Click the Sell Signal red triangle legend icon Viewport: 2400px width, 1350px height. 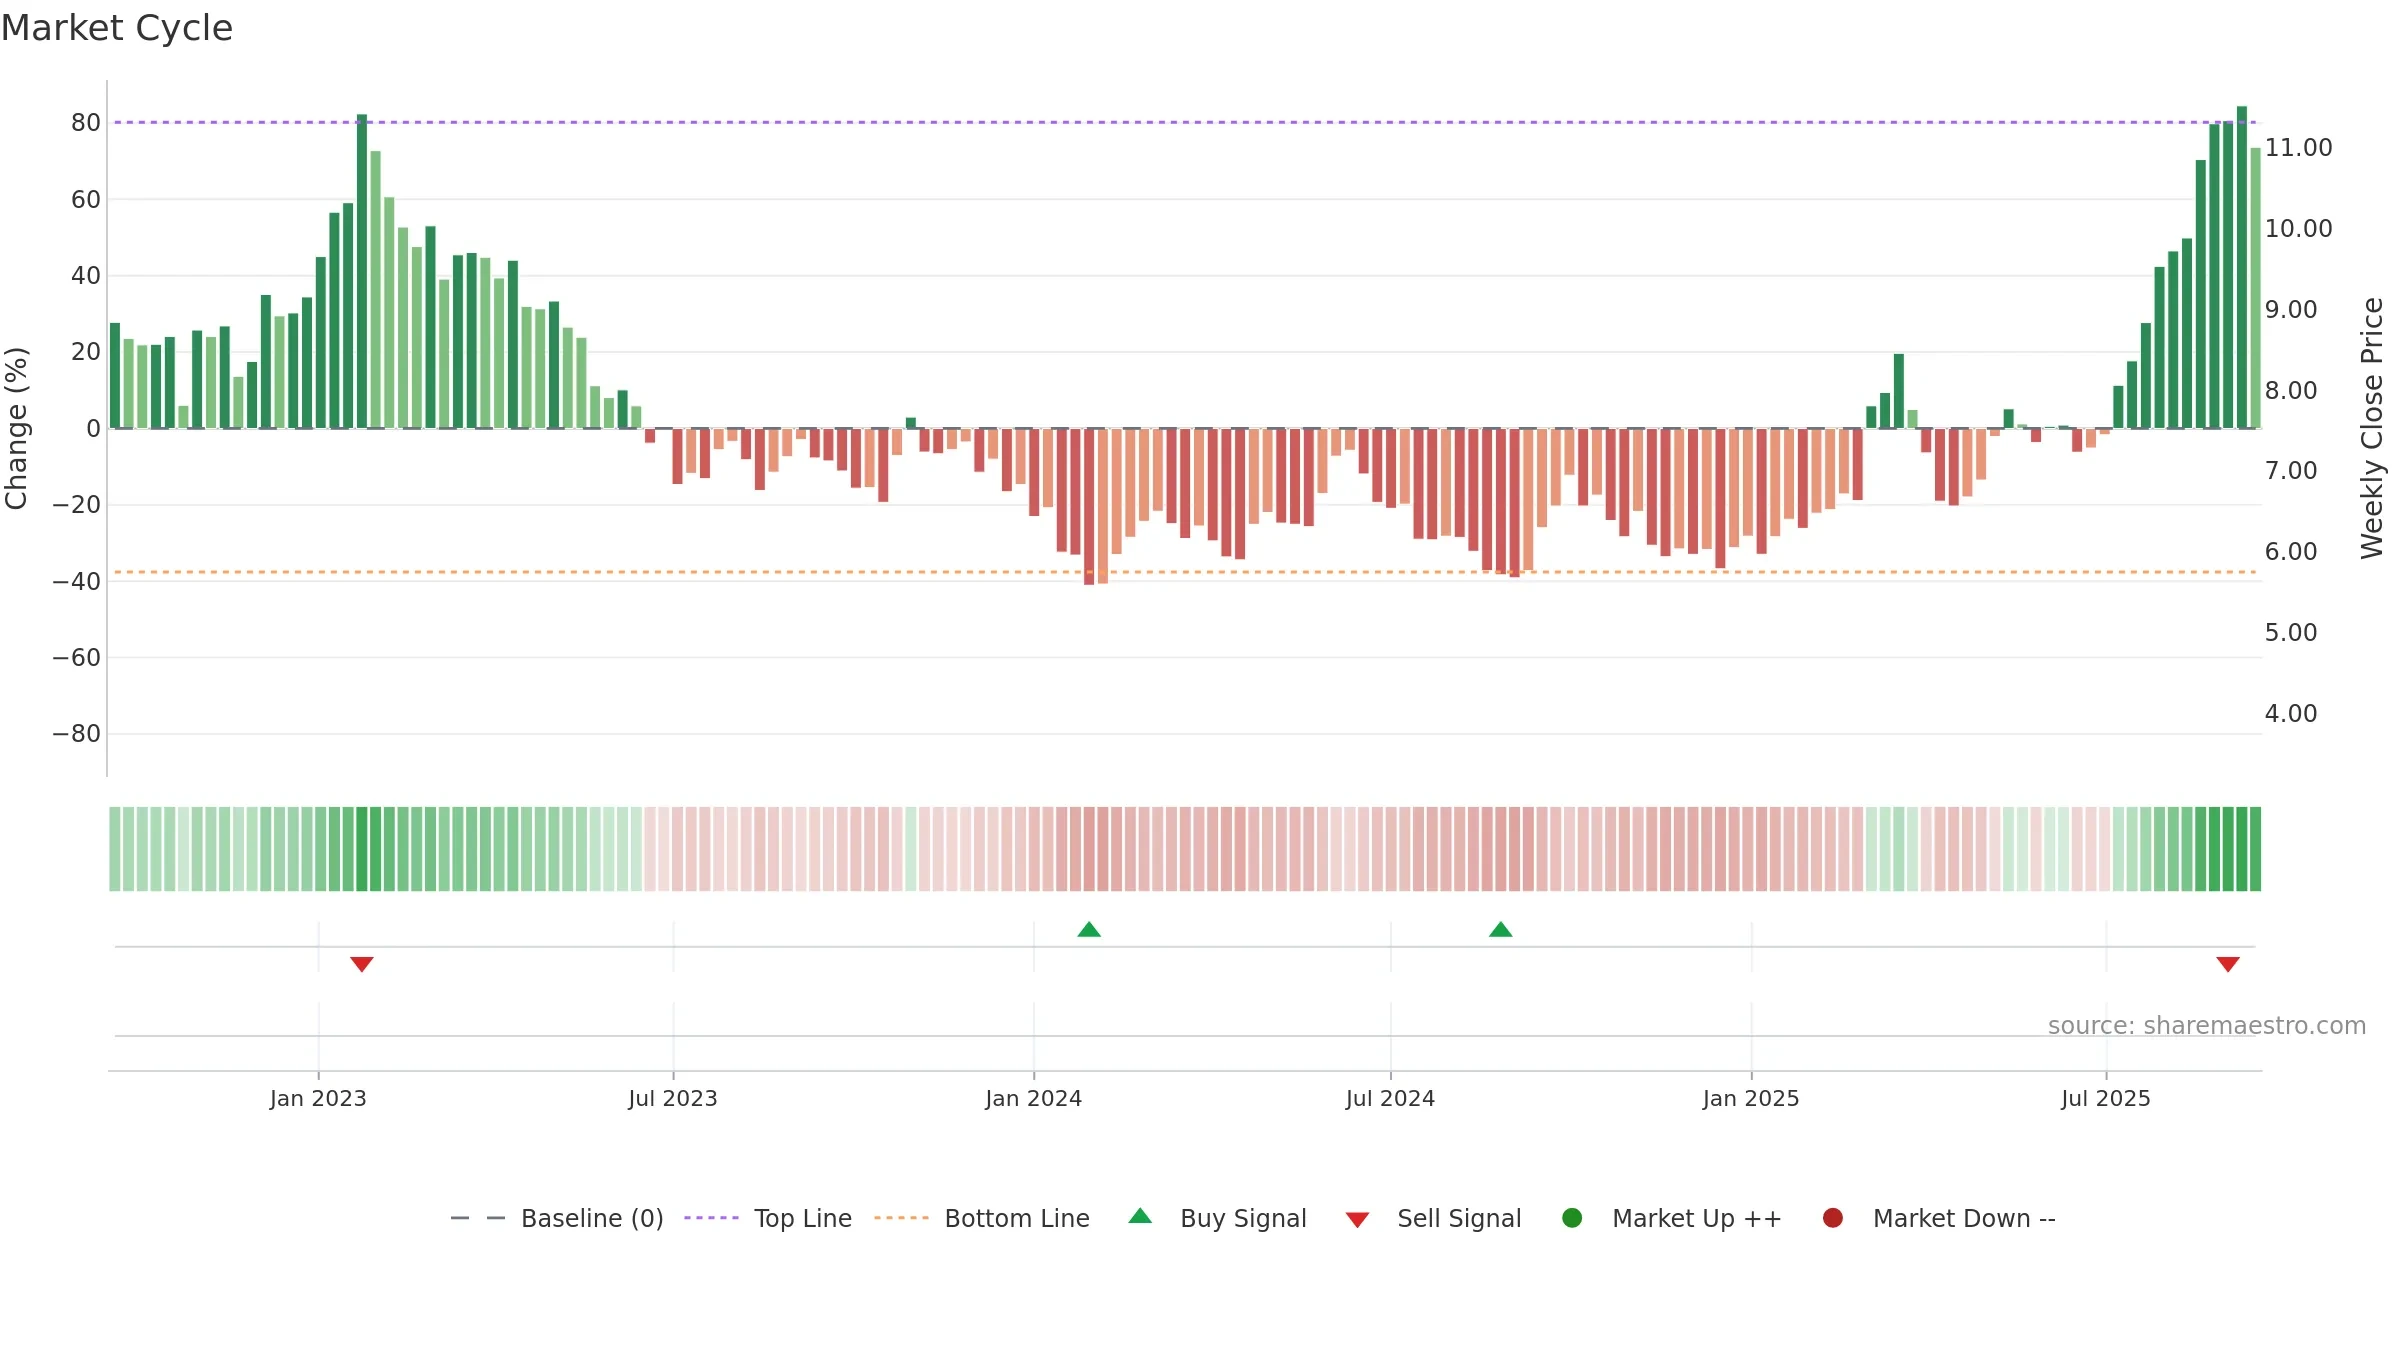pyautogui.click(x=1357, y=1220)
